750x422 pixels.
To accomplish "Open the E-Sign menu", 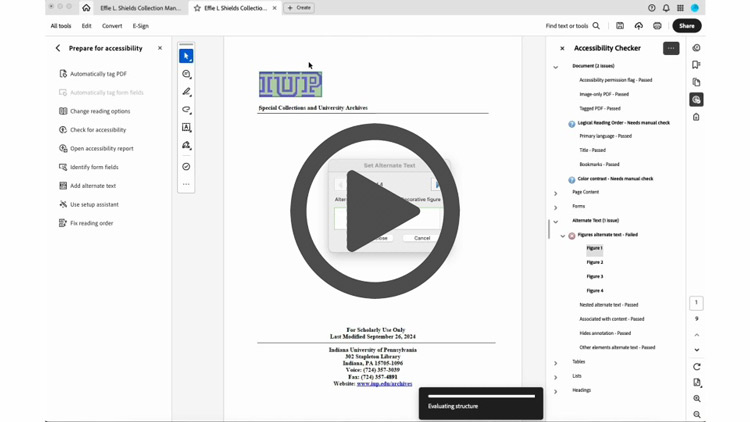I will click(x=141, y=26).
